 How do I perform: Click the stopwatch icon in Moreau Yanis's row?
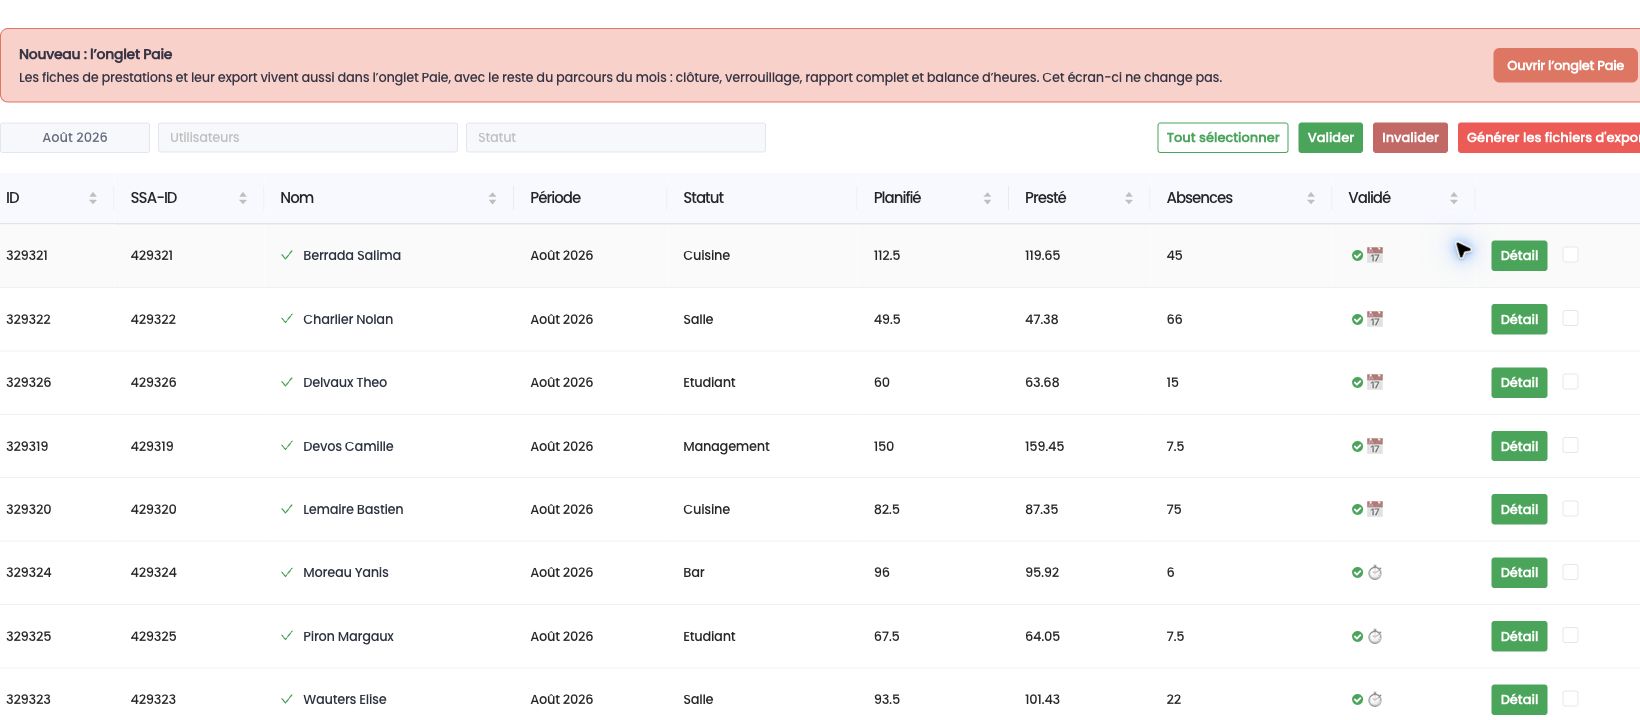[1375, 572]
